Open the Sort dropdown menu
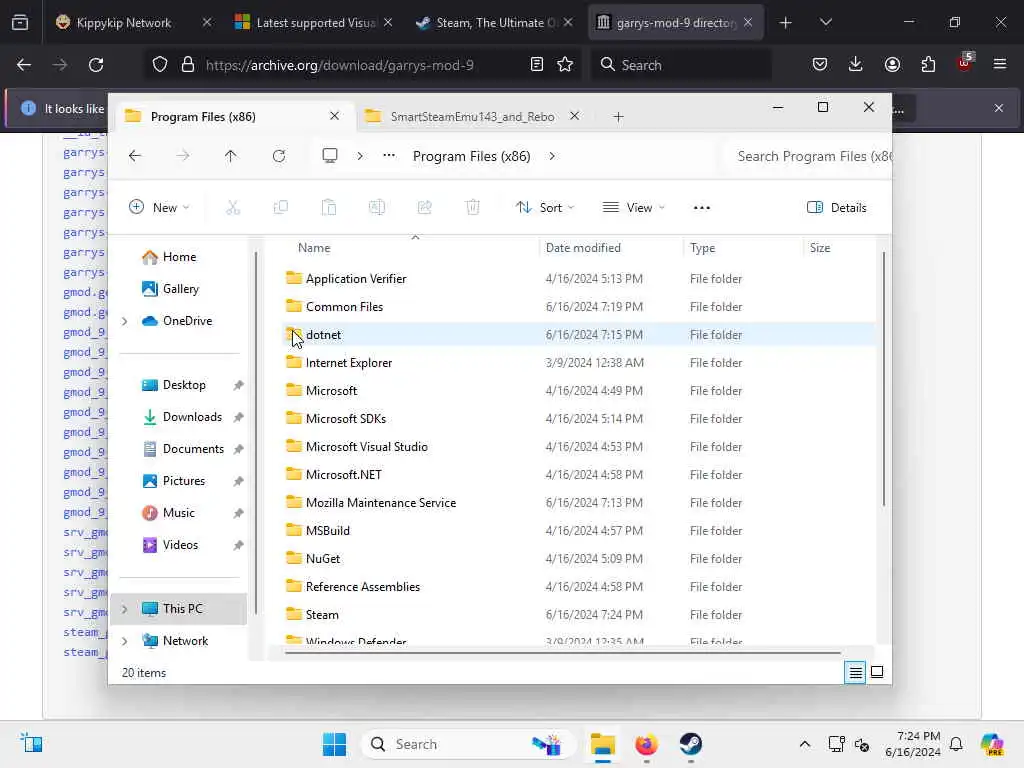 pos(545,208)
